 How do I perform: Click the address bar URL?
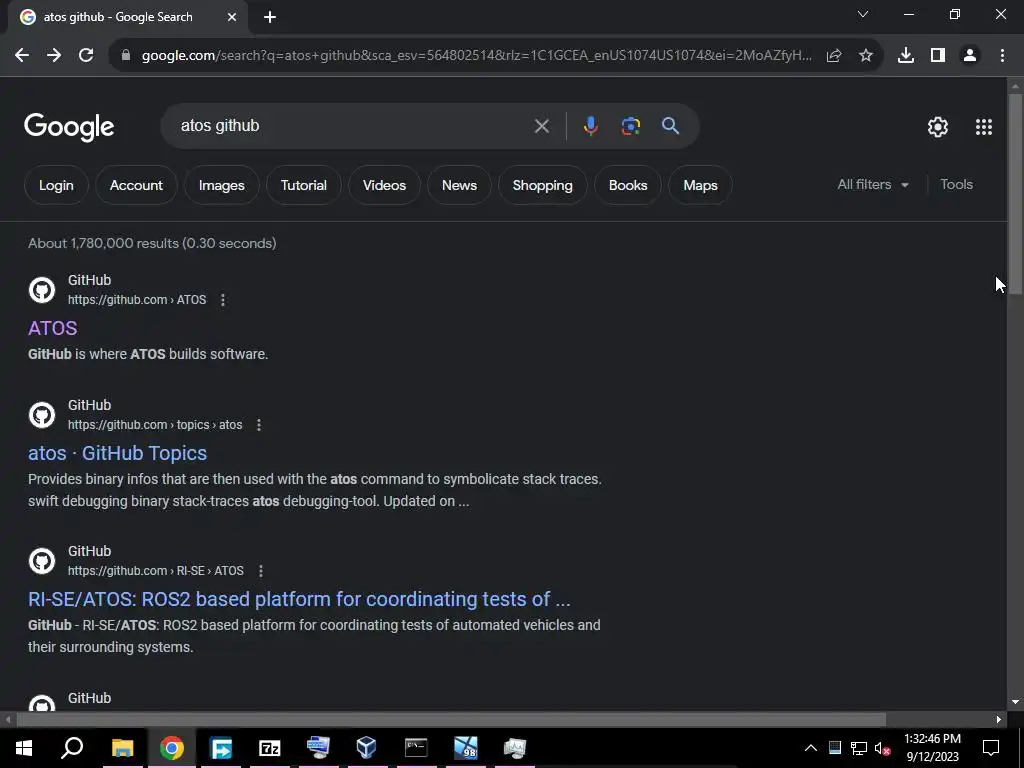(477, 56)
